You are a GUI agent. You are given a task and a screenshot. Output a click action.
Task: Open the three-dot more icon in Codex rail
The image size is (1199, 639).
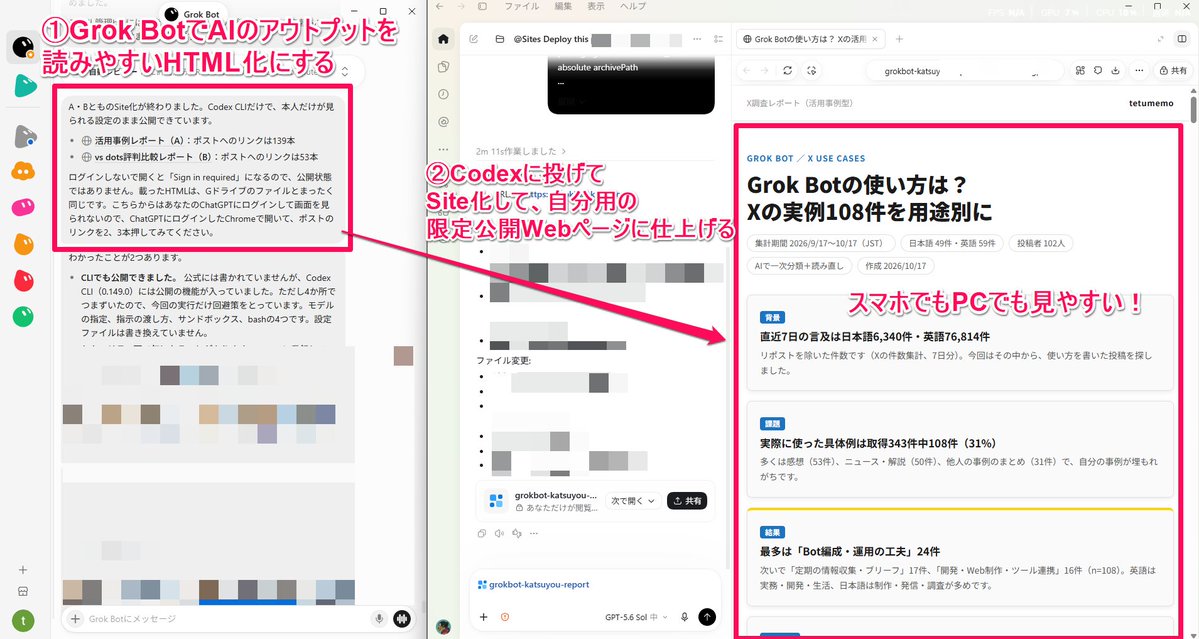444,148
